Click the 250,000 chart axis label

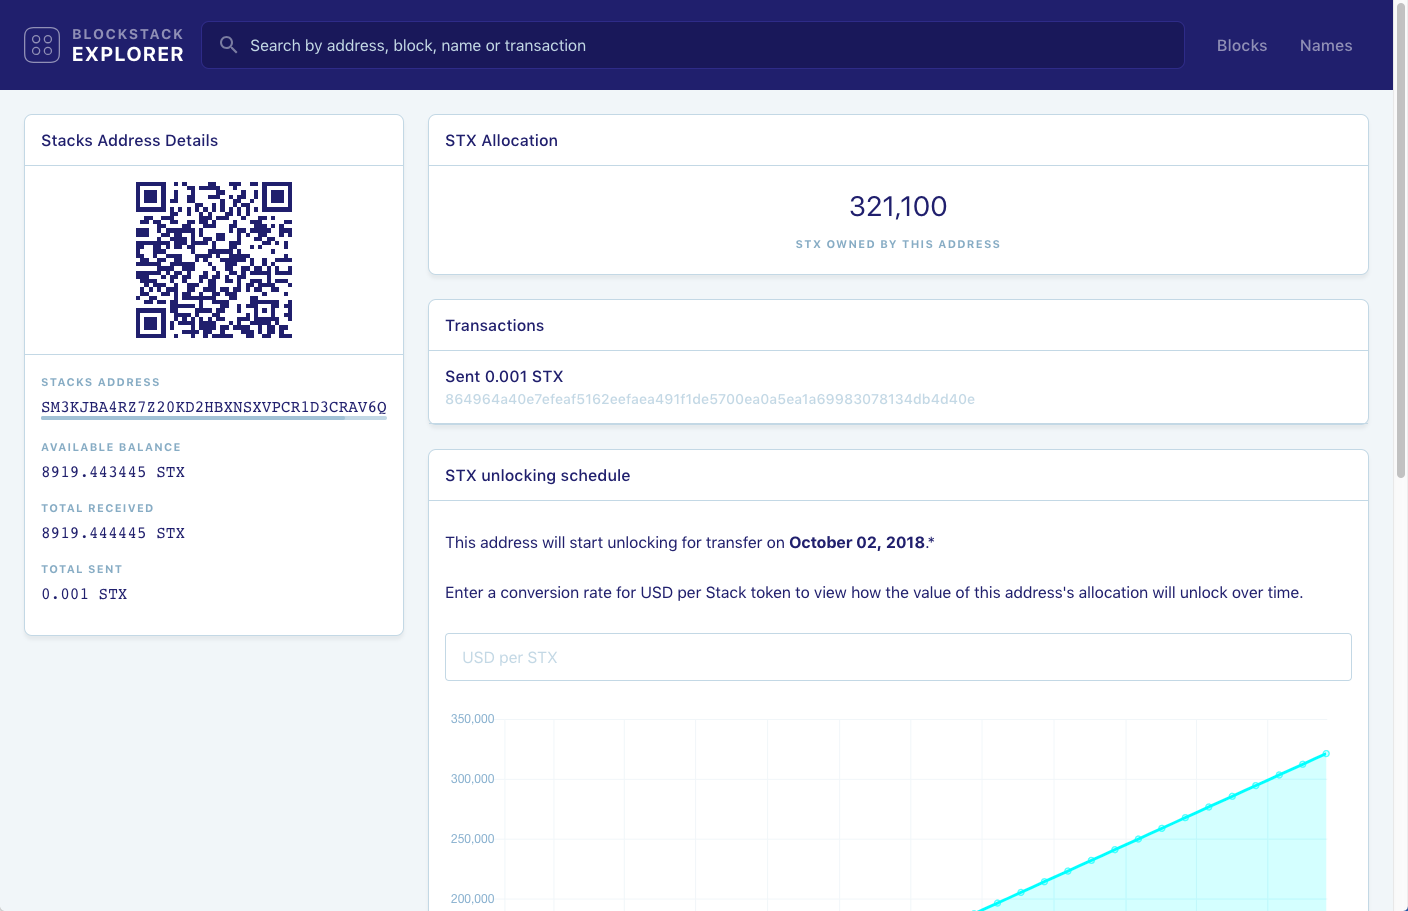pyautogui.click(x=472, y=839)
